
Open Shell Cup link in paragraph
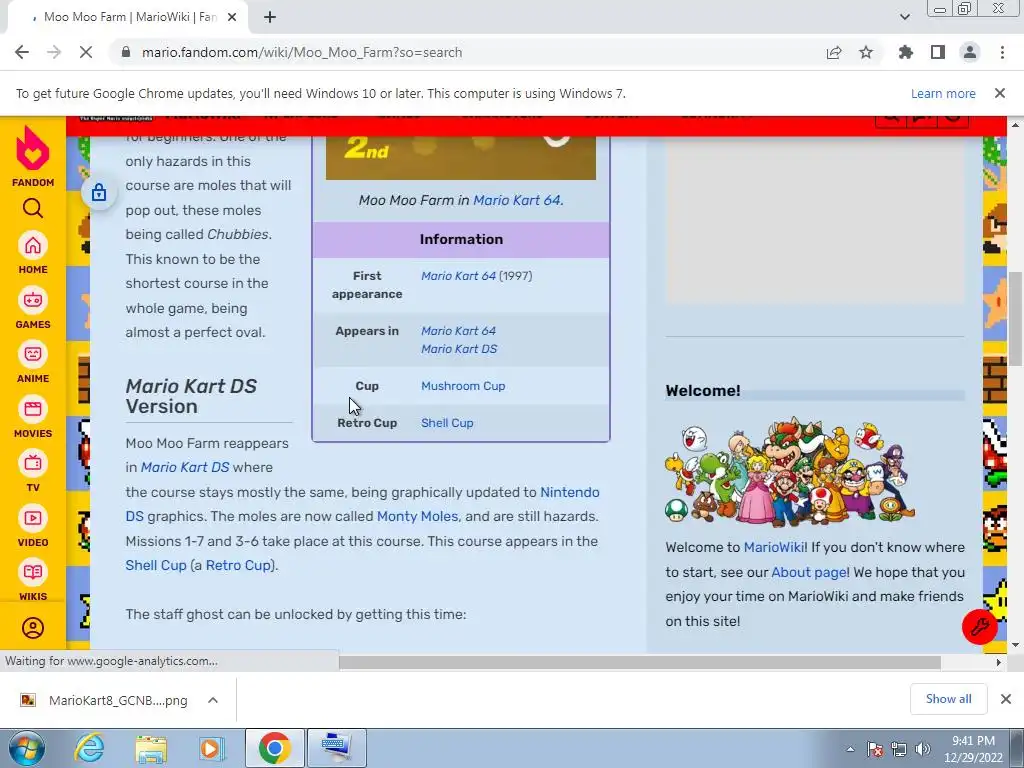(x=156, y=566)
